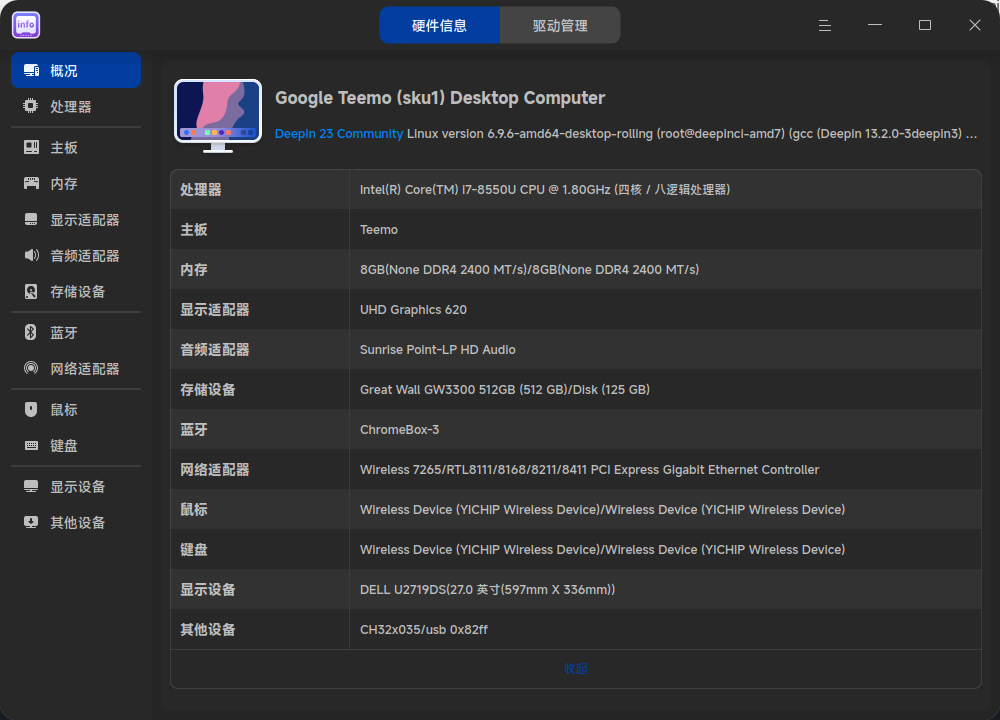The width and height of the screenshot is (1000, 720).
Task: Select 主板 in the sidebar
Action: pyautogui.click(x=76, y=147)
